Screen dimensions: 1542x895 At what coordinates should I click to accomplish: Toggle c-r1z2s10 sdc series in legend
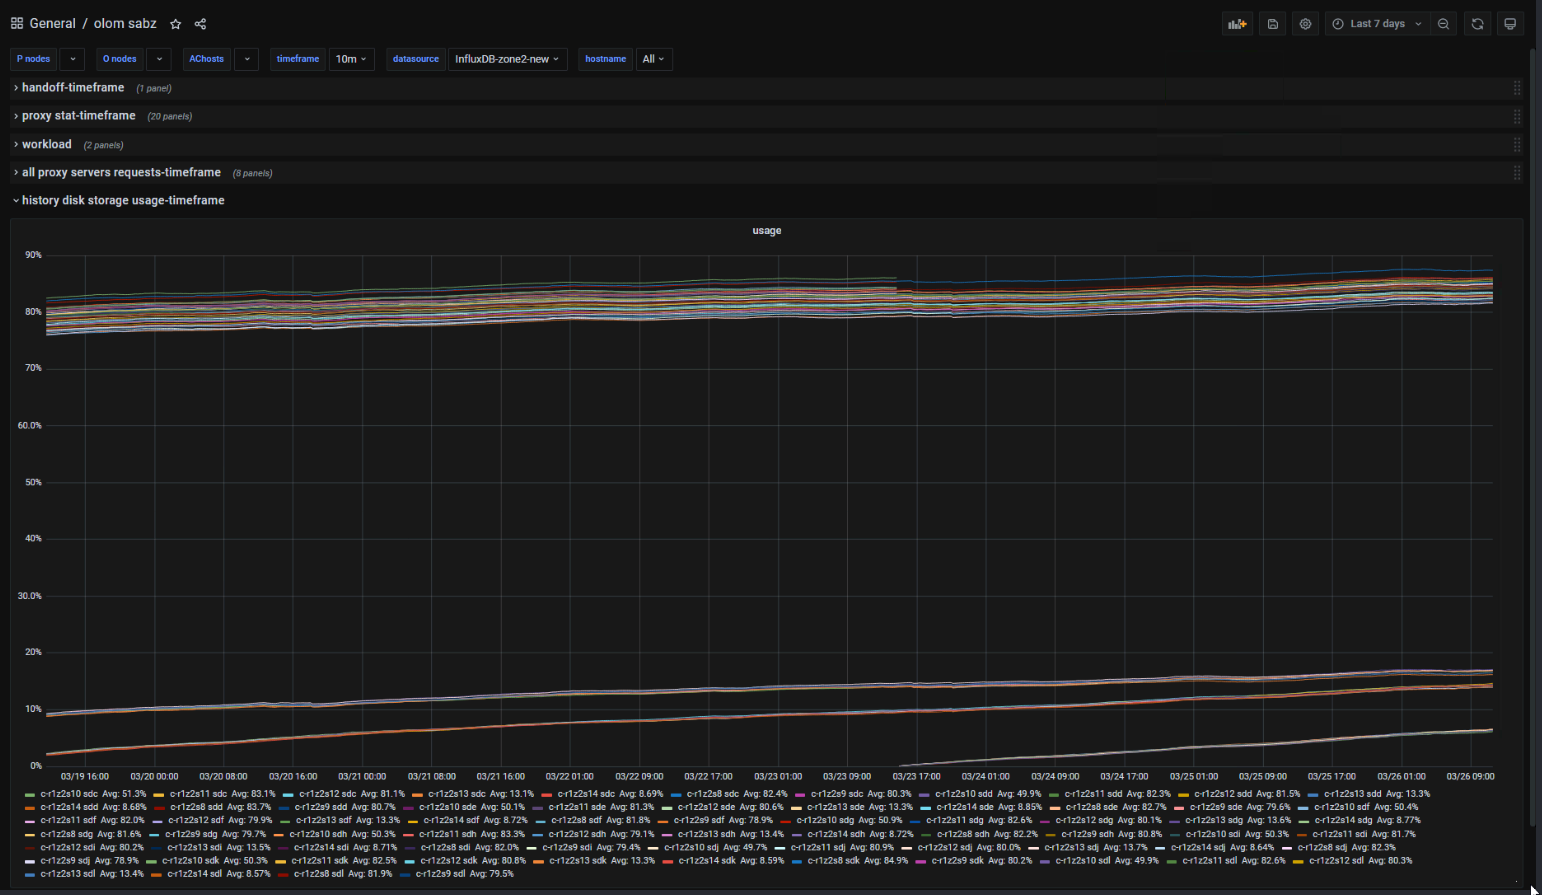69,794
